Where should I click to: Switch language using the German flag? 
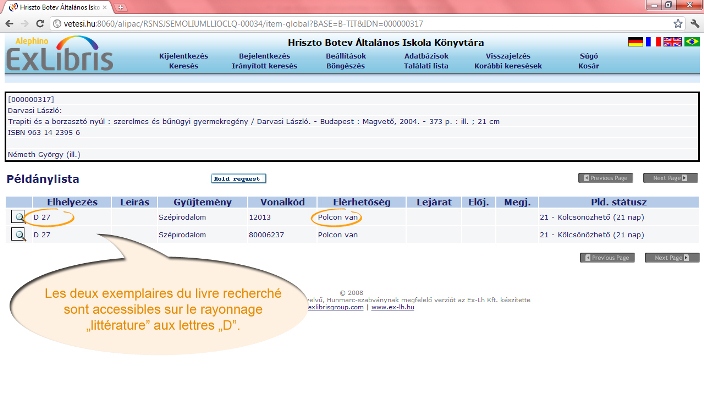pyautogui.click(x=635, y=42)
